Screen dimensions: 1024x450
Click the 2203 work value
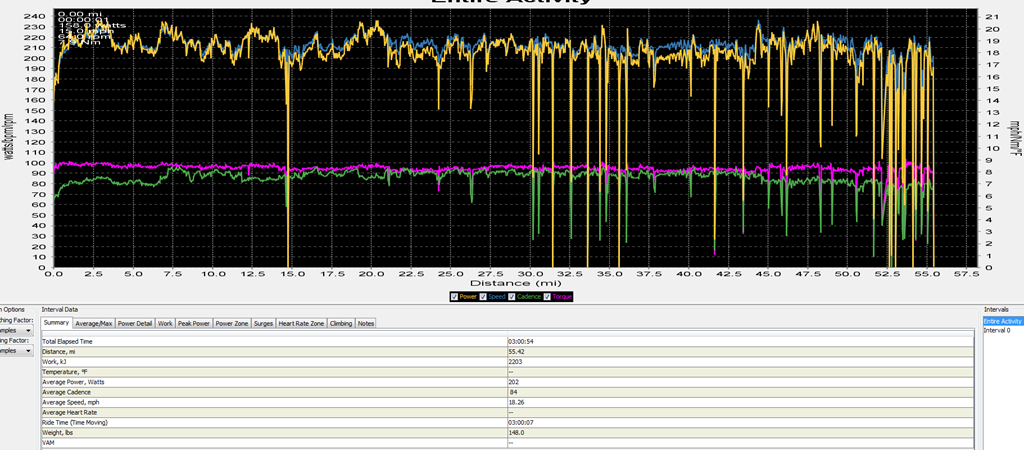point(515,361)
